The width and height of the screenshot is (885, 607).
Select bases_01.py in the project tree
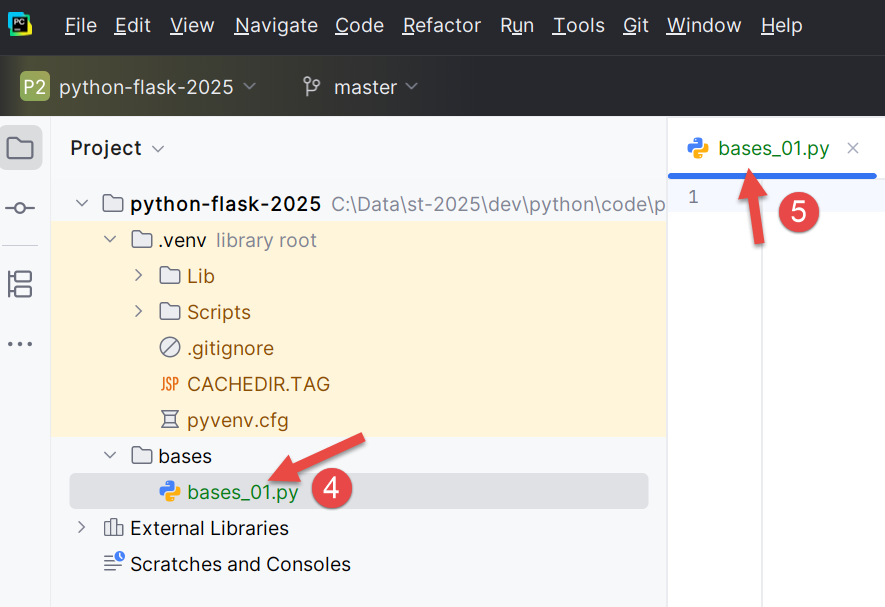[242, 492]
